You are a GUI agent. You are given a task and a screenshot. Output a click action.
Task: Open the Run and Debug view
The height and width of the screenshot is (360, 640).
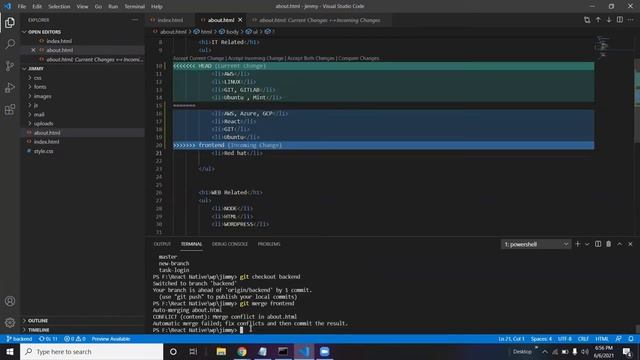(x=10, y=87)
